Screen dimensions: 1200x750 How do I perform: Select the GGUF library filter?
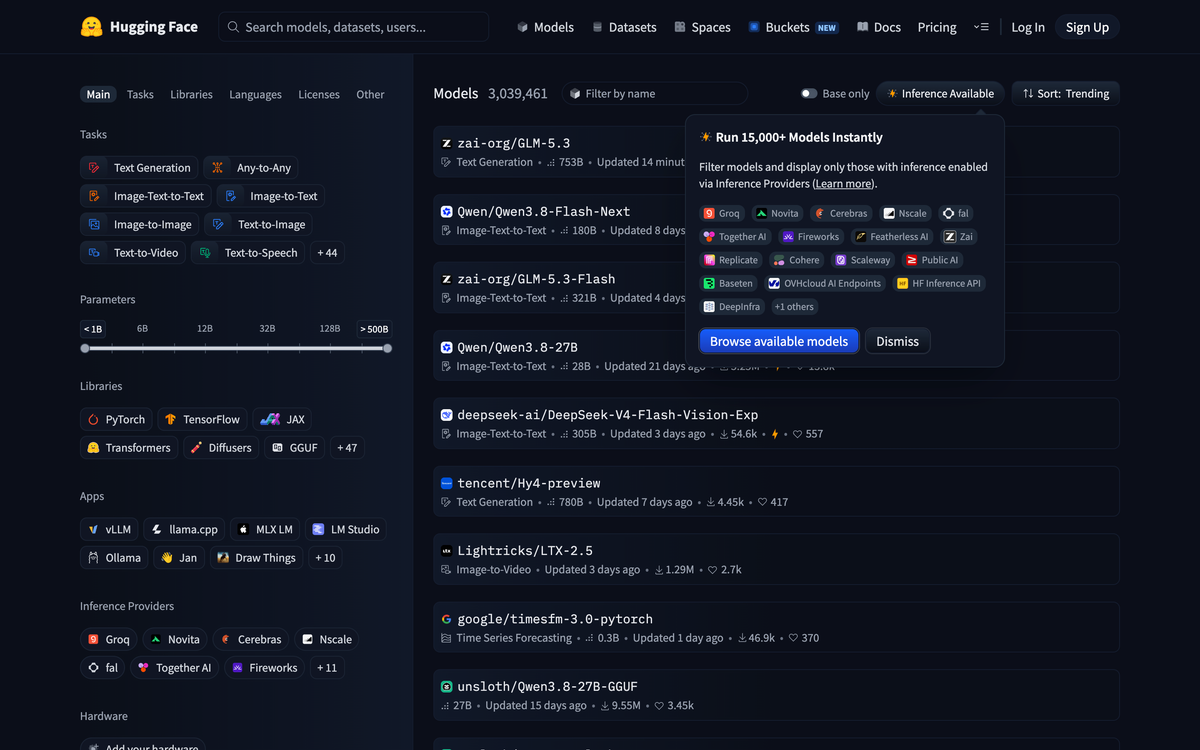click(295, 448)
